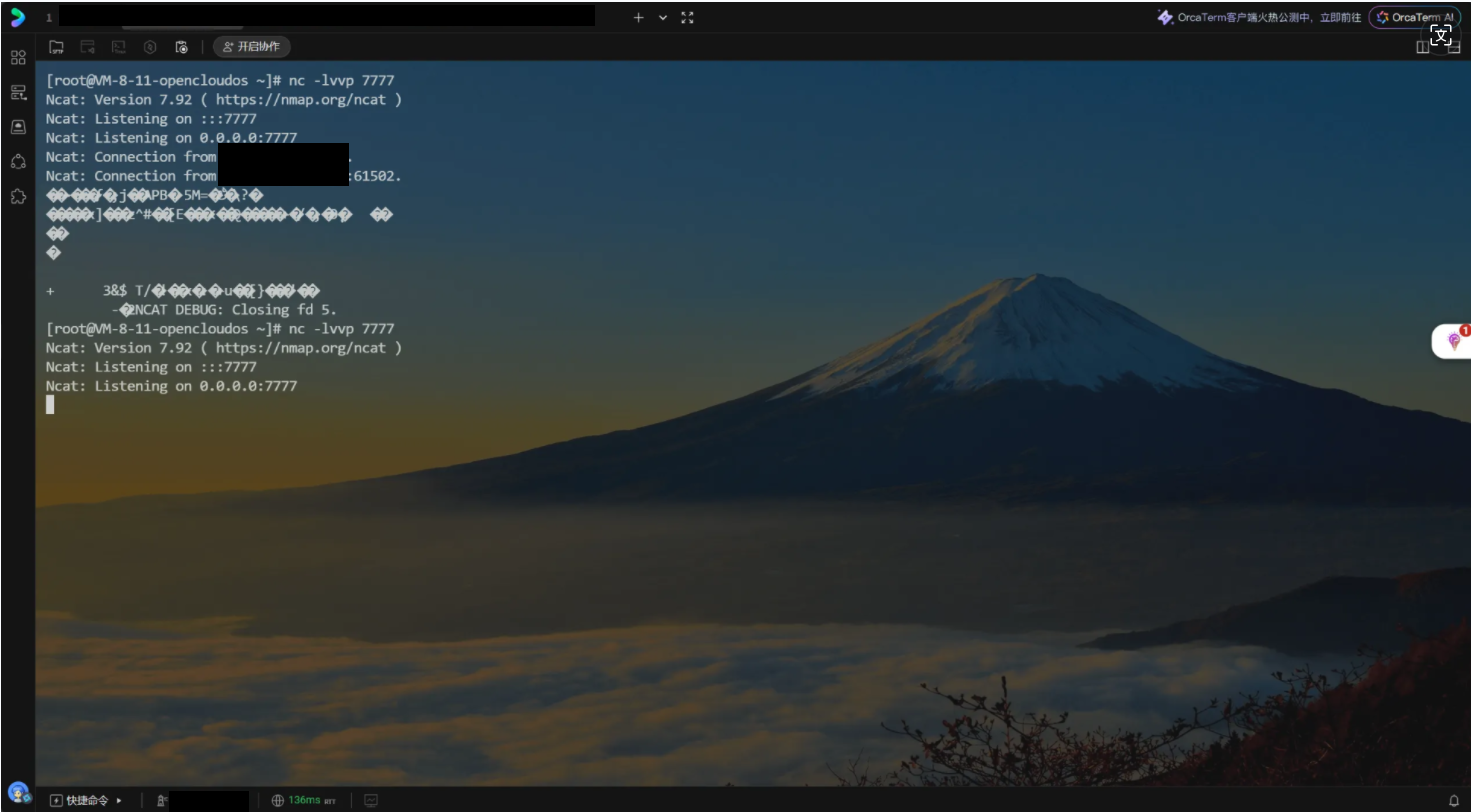The width and height of the screenshot is (1471, 812).
Task: Click the nmap.org/ncat URL in first Ncat output
Action: [301, 99]
